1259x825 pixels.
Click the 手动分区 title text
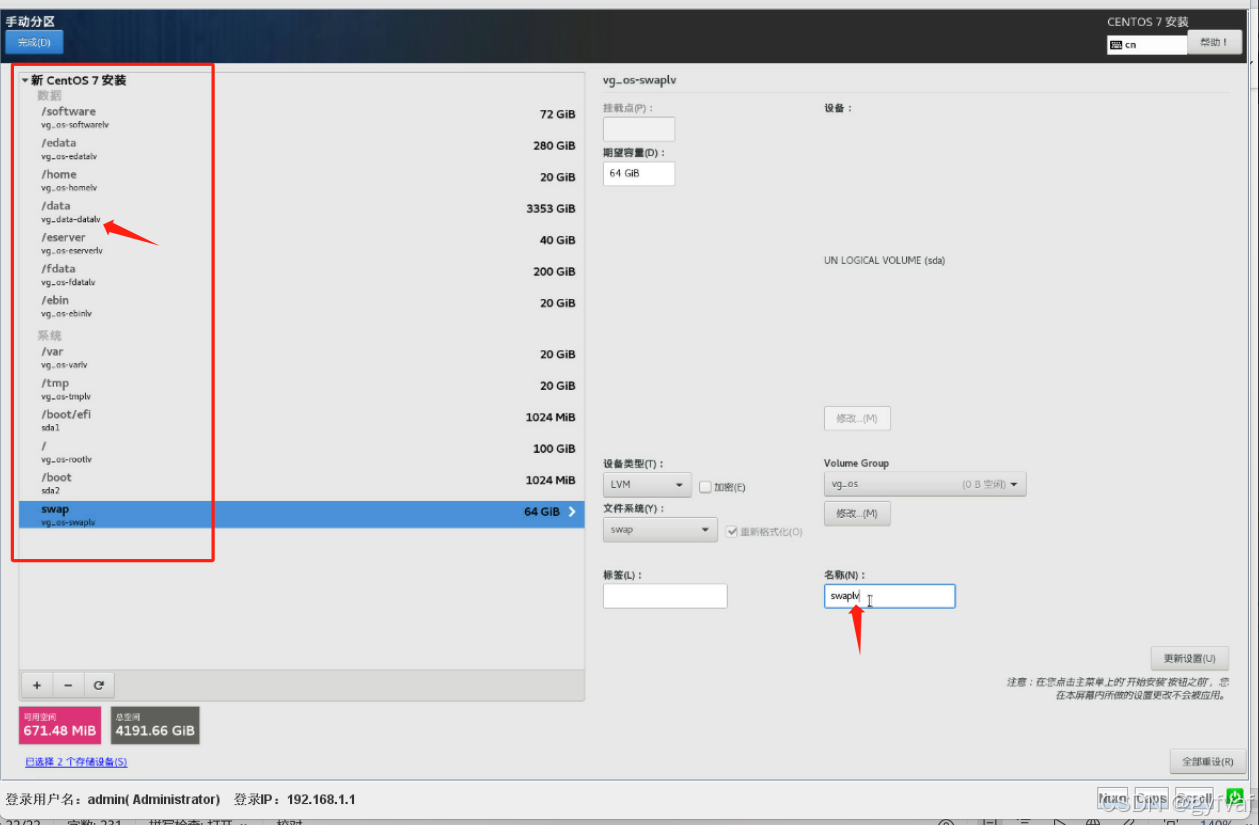30,21
